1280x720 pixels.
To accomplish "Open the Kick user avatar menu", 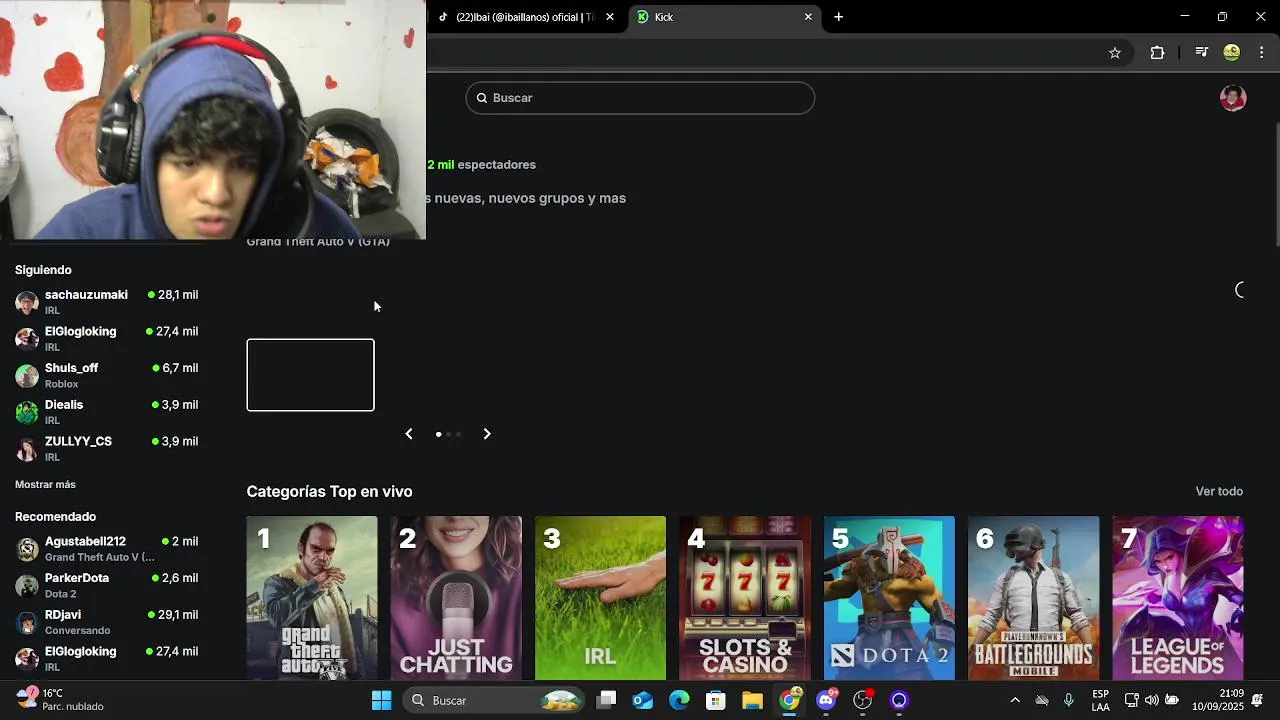I will 1233,98.
